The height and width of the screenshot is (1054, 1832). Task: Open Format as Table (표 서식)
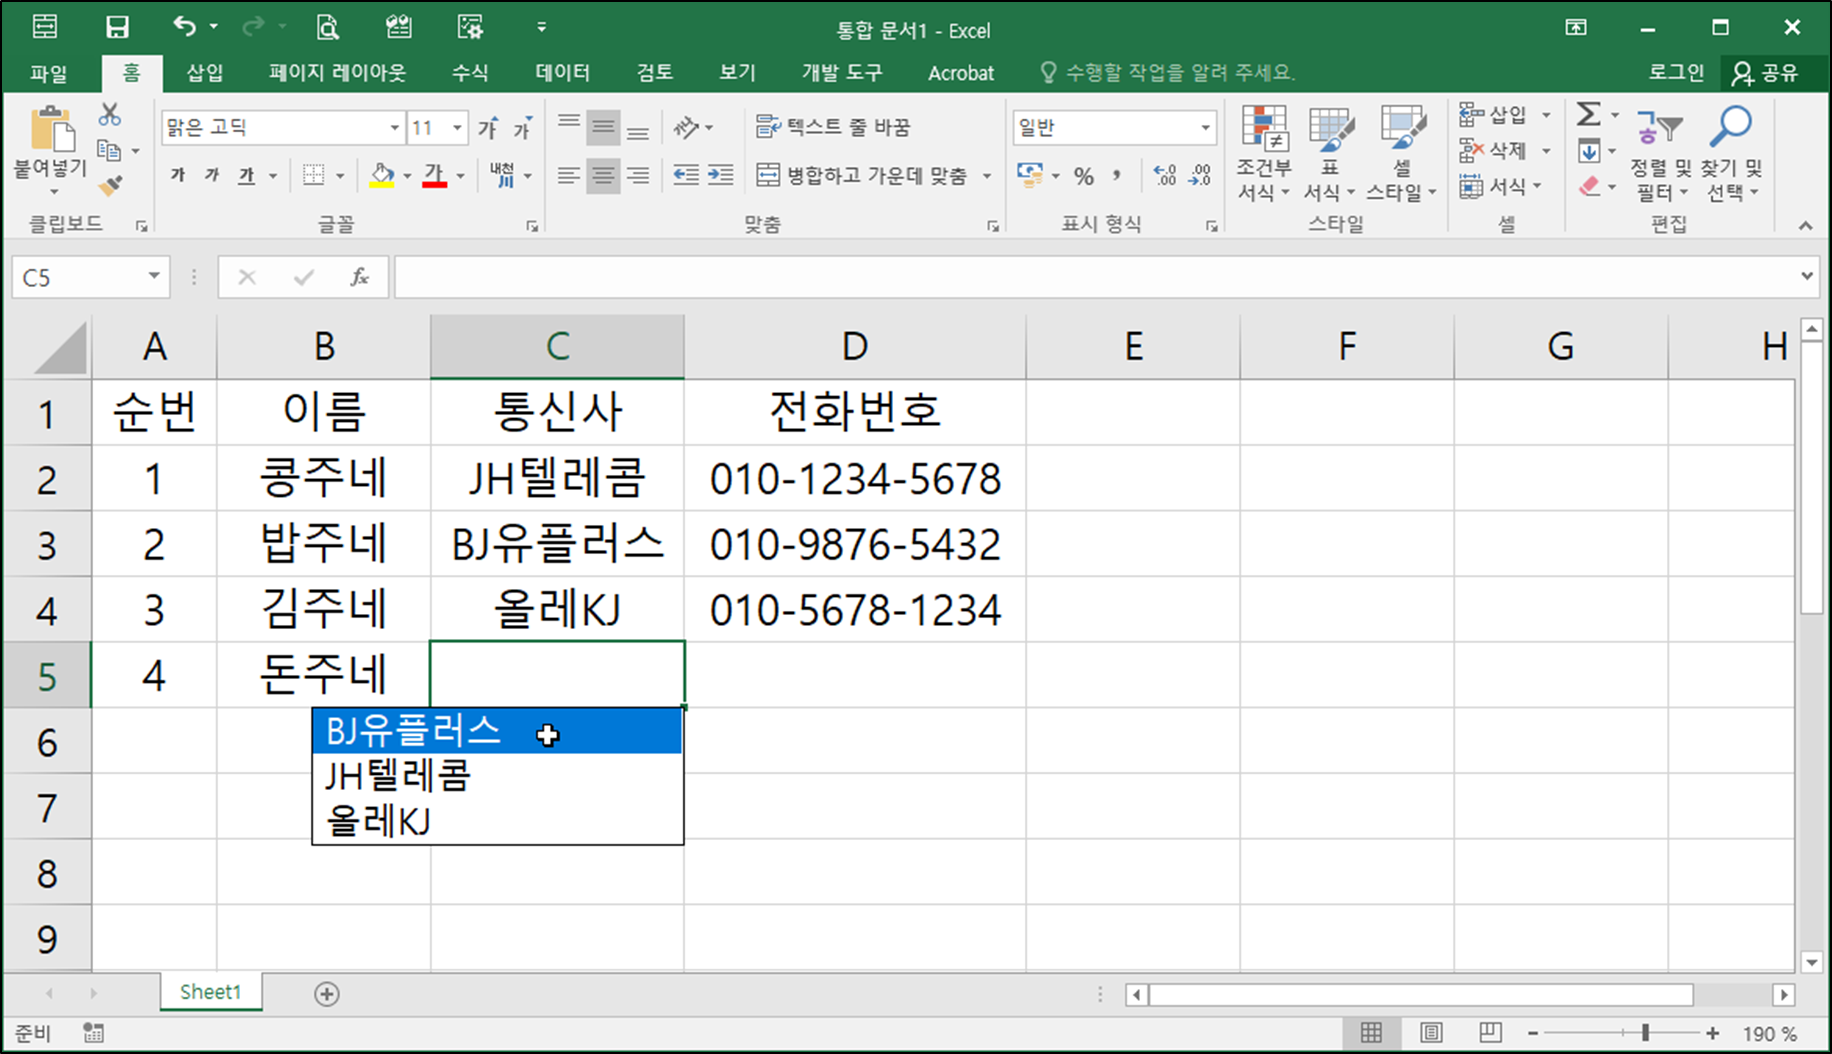click(1330, 153)
